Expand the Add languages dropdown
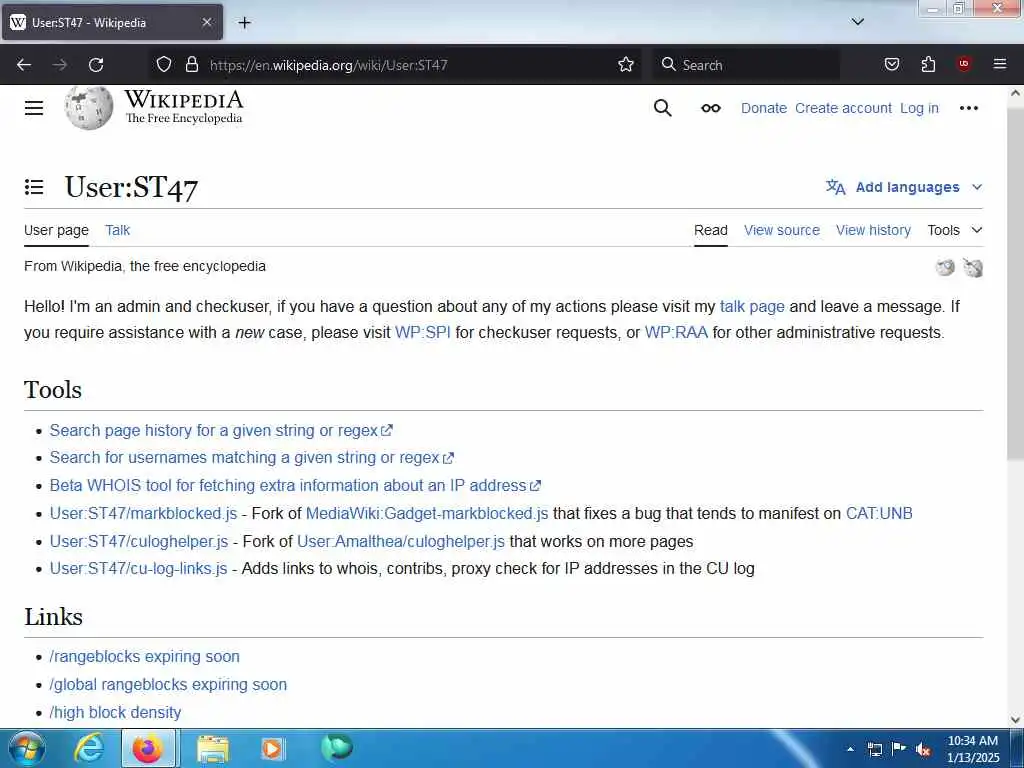 click(904, 187)
